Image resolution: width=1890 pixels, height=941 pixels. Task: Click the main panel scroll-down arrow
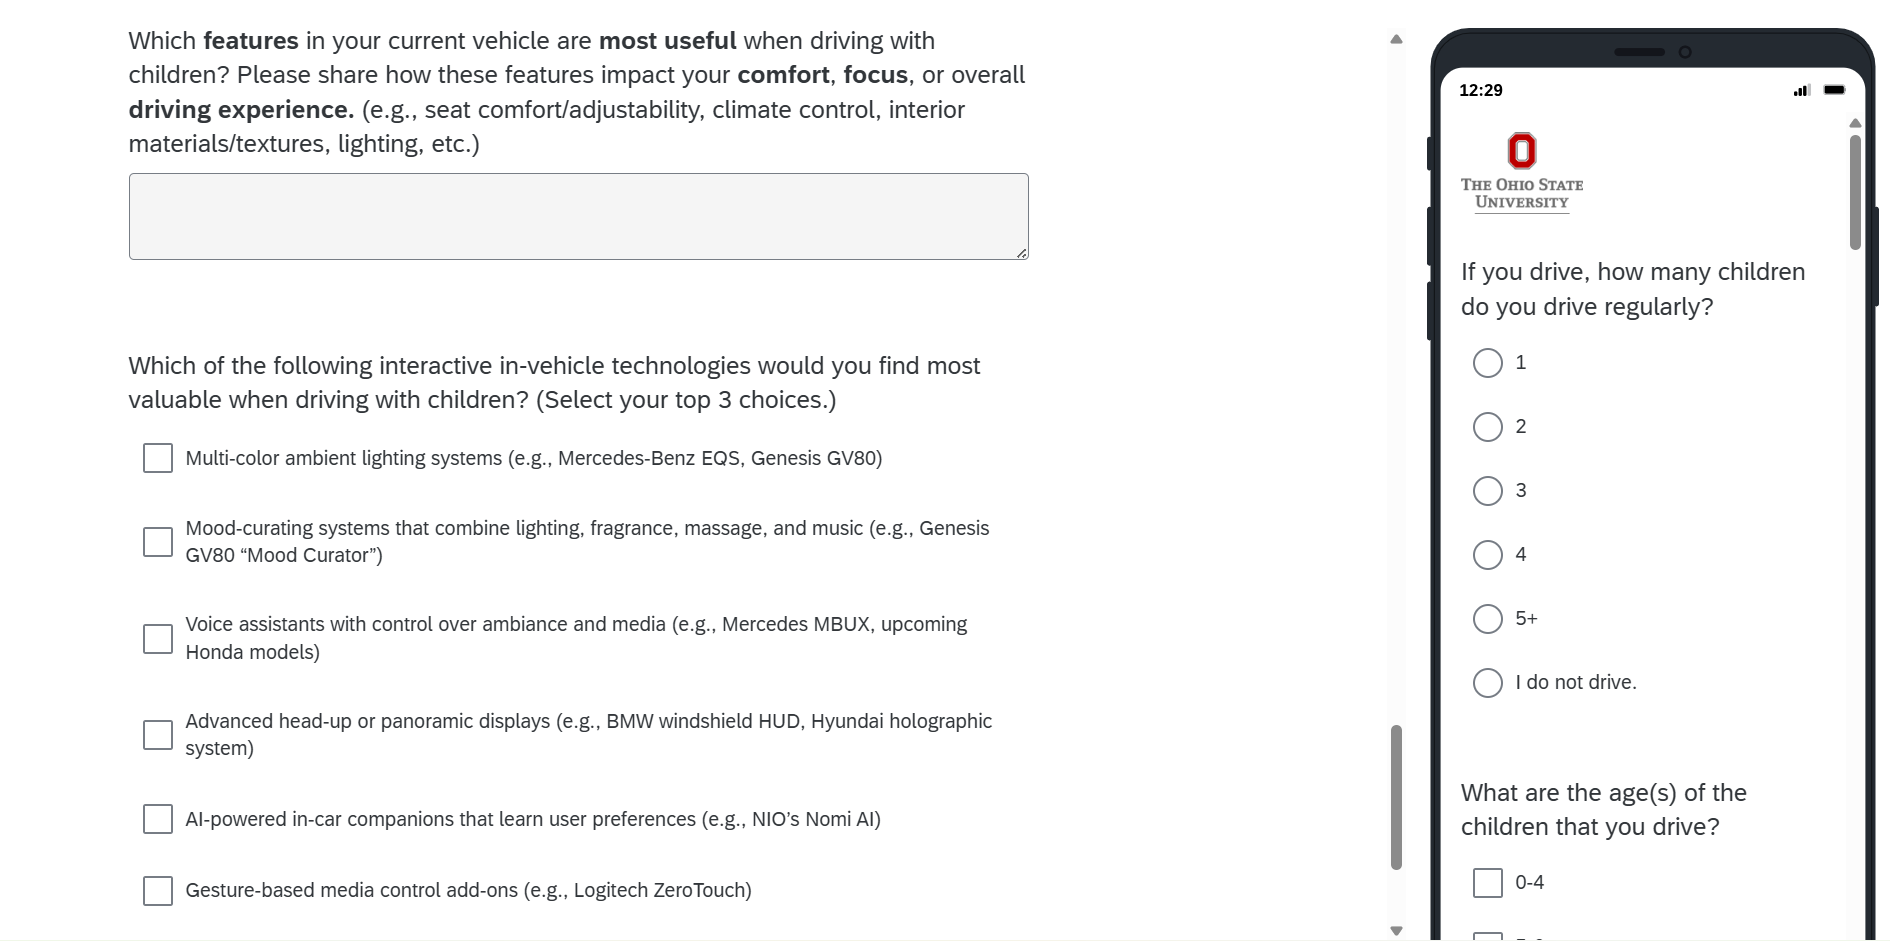click(1396, 931)
